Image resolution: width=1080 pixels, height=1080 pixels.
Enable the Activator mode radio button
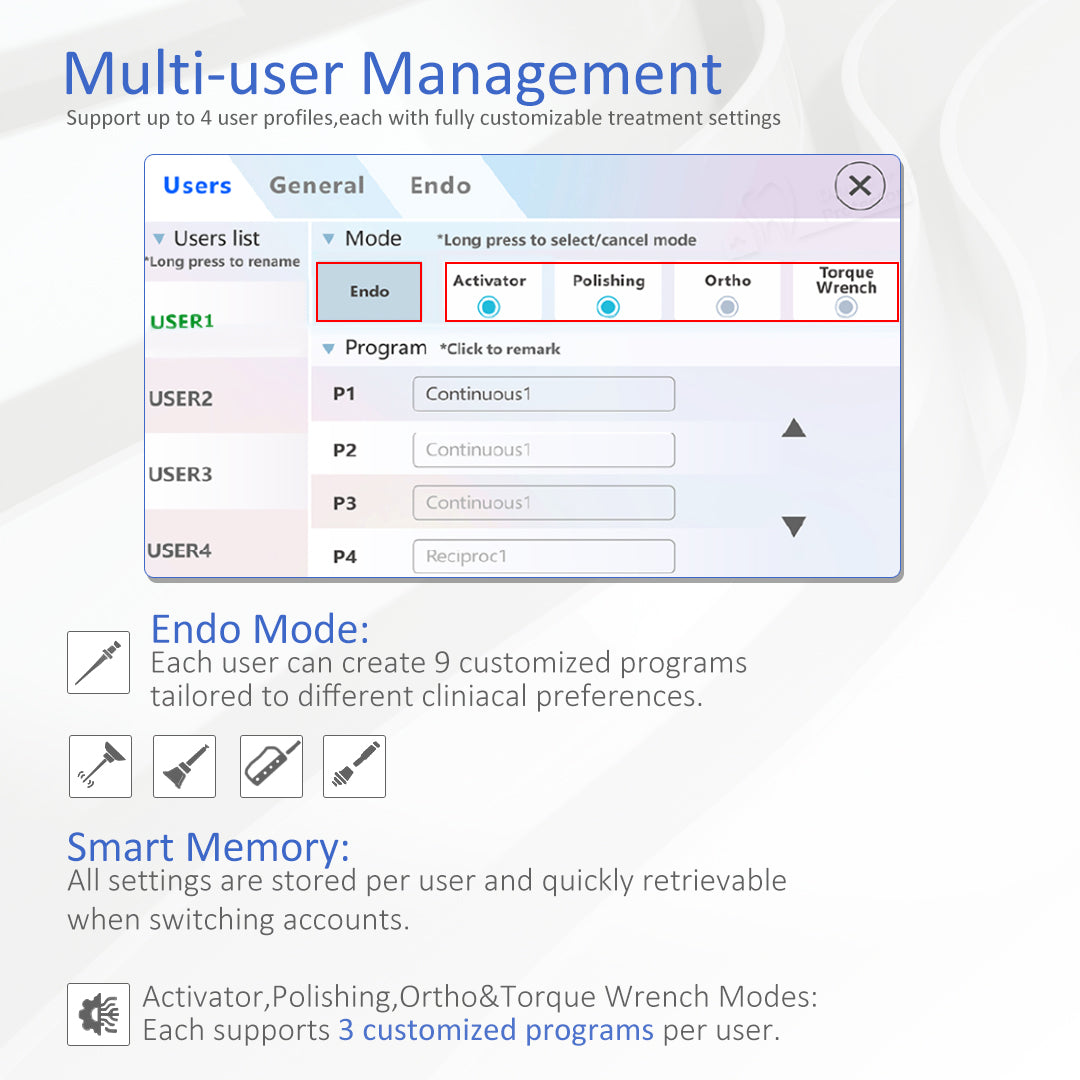click(x=489, y=306)
